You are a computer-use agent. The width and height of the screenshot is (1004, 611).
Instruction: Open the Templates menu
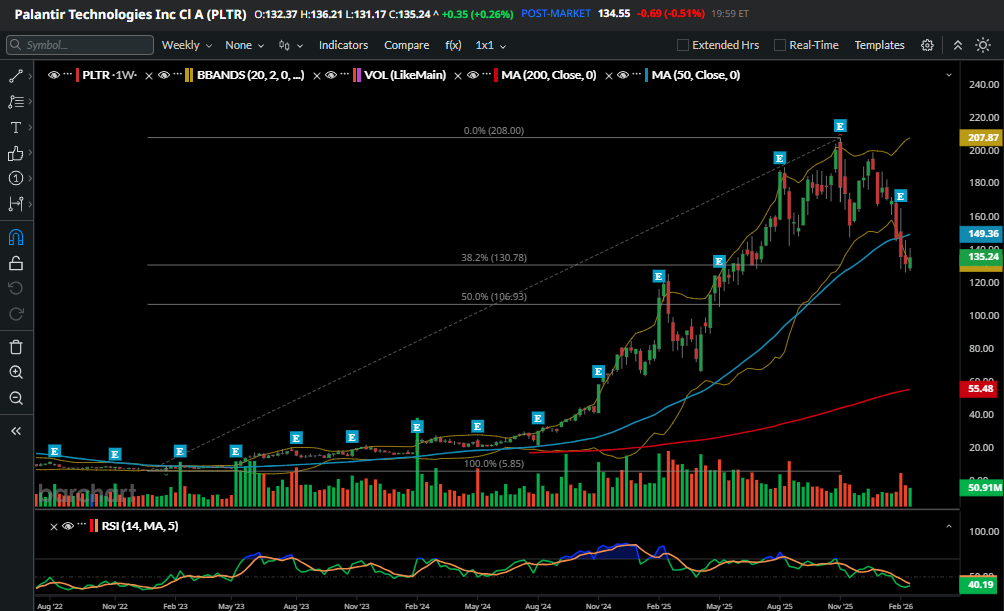879,45
